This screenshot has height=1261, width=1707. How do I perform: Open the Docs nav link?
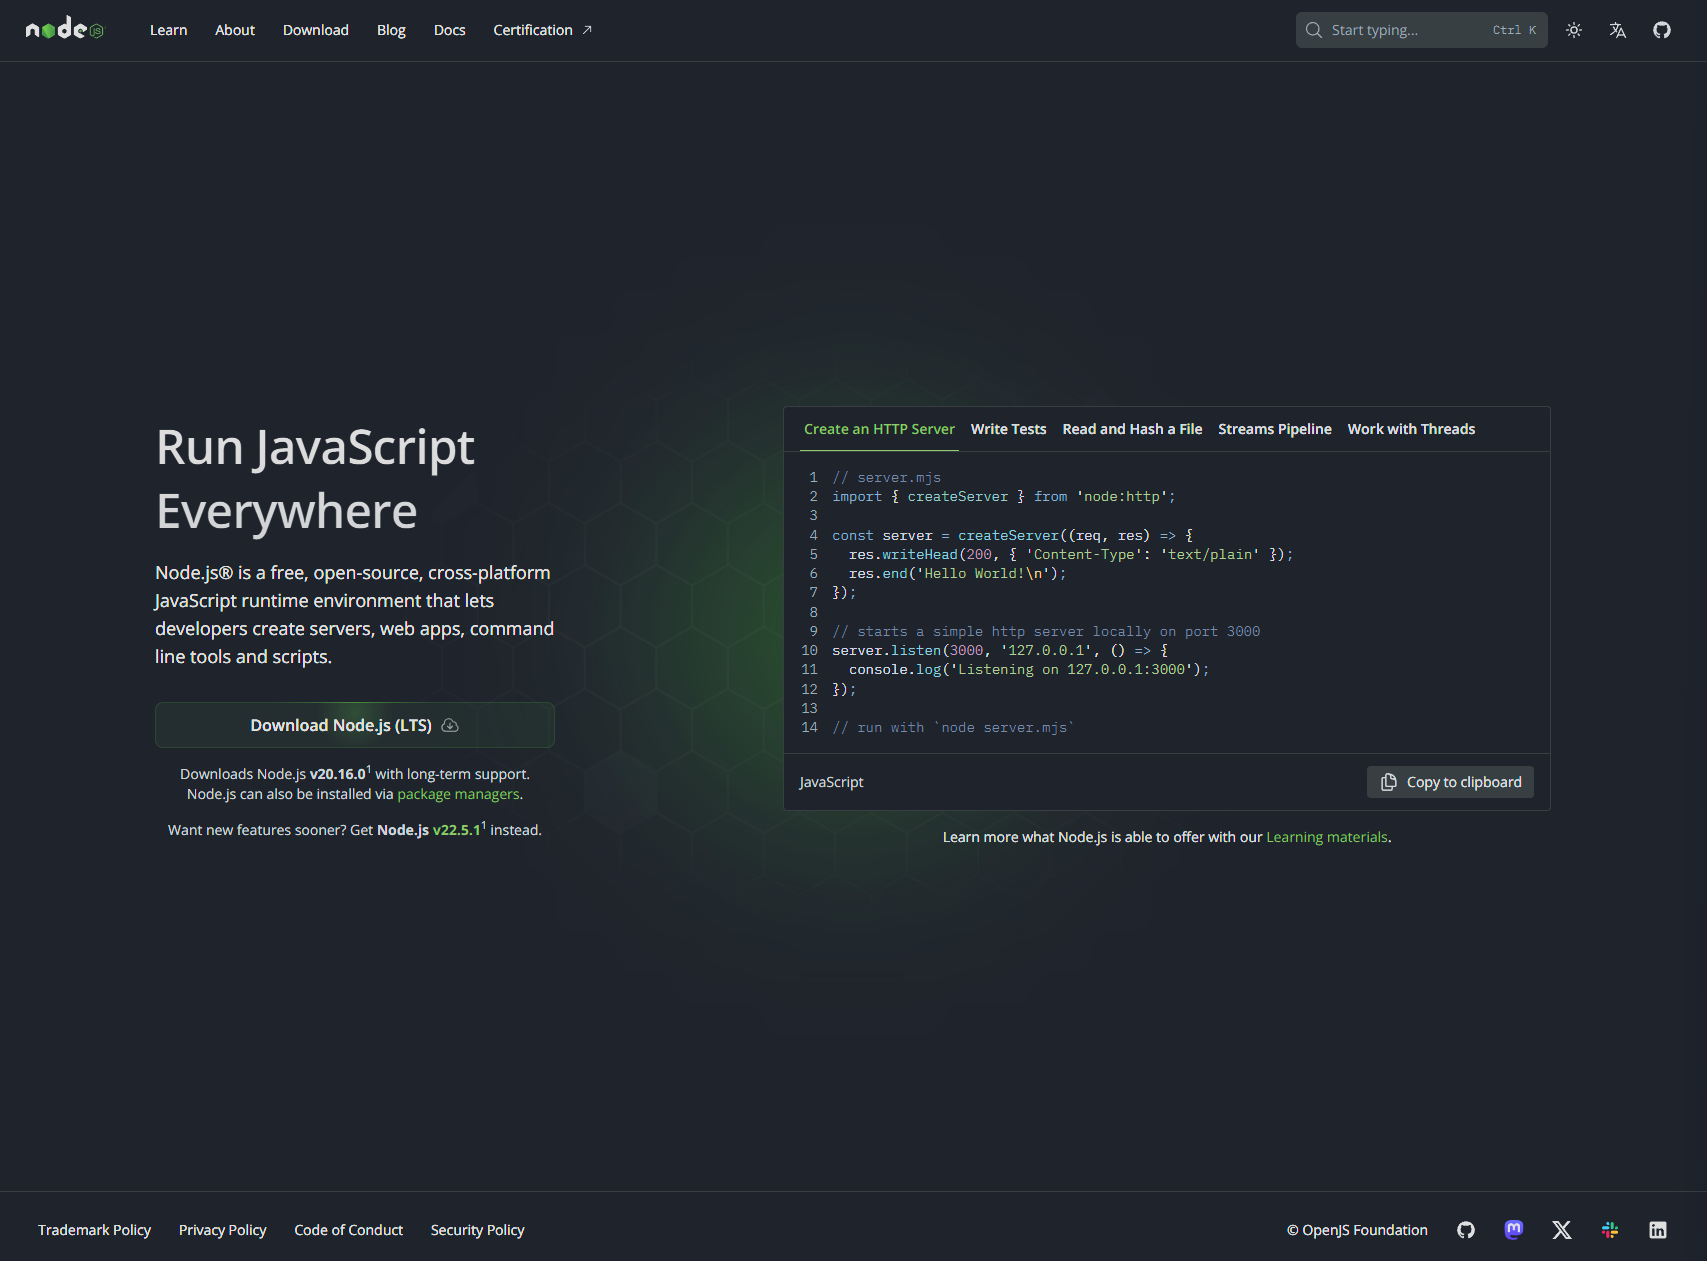click(x=450, y=30)
